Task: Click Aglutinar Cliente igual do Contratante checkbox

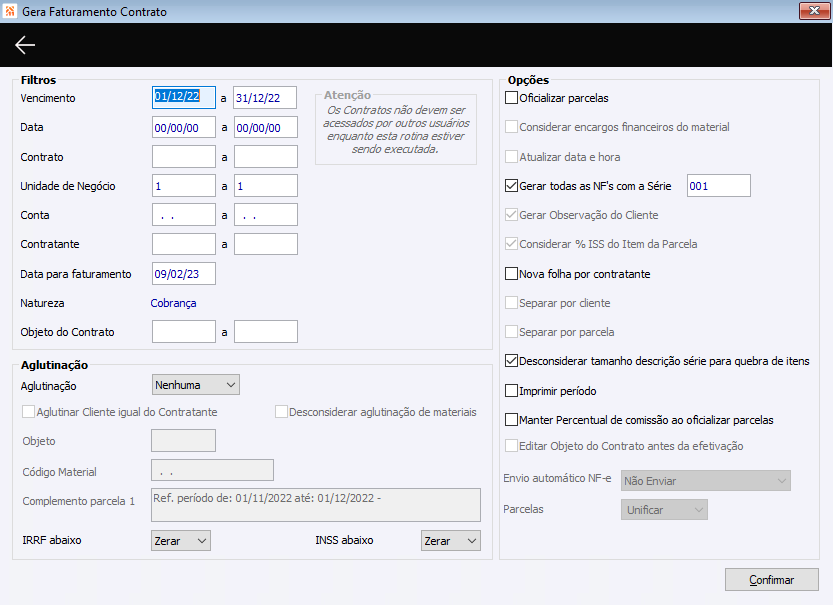Action: (28, 412)
